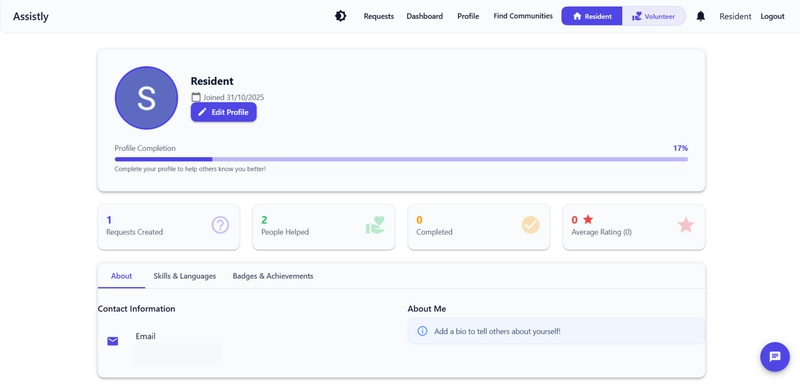Click the Completed checkmark icon

530,225
